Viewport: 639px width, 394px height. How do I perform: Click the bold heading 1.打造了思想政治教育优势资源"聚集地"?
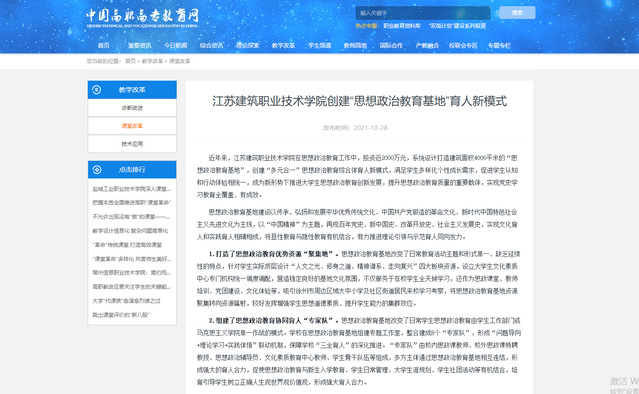[273, 254]
